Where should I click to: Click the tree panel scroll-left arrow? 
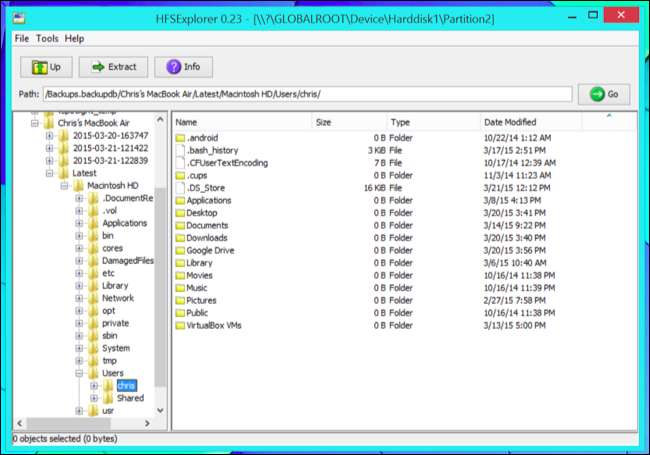tap(19, 424)
